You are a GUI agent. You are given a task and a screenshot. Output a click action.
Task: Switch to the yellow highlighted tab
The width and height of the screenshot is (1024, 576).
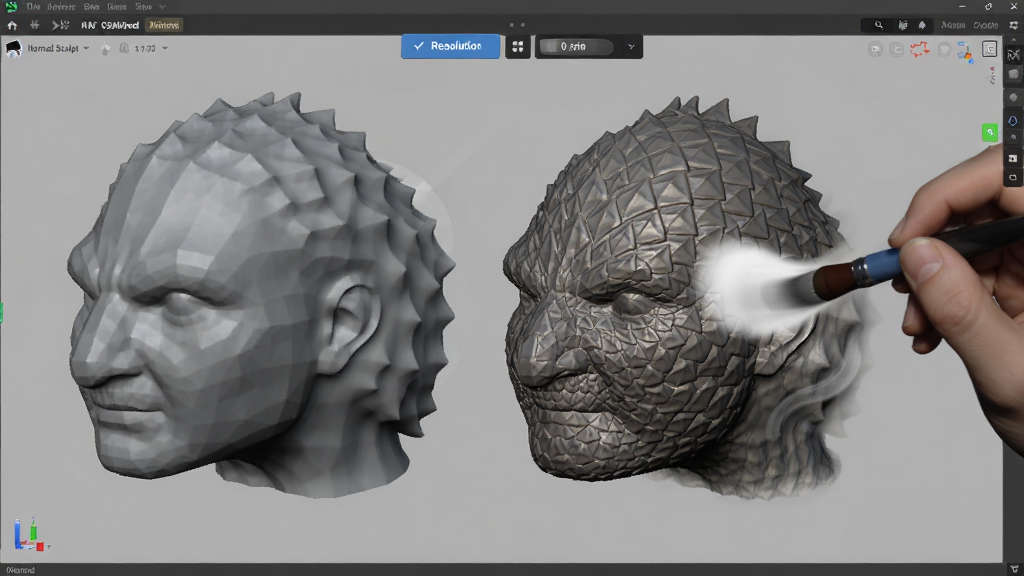coord(164,25)
